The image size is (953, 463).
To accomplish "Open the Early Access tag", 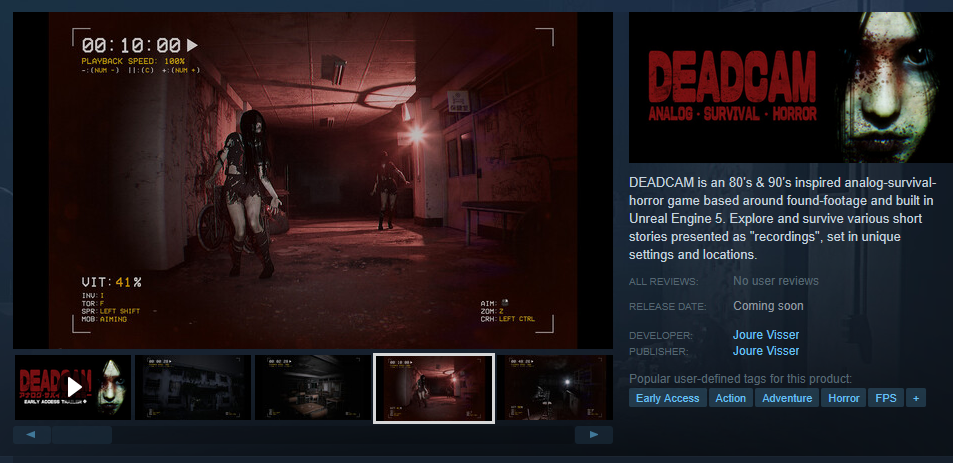I will coord(667,398).
